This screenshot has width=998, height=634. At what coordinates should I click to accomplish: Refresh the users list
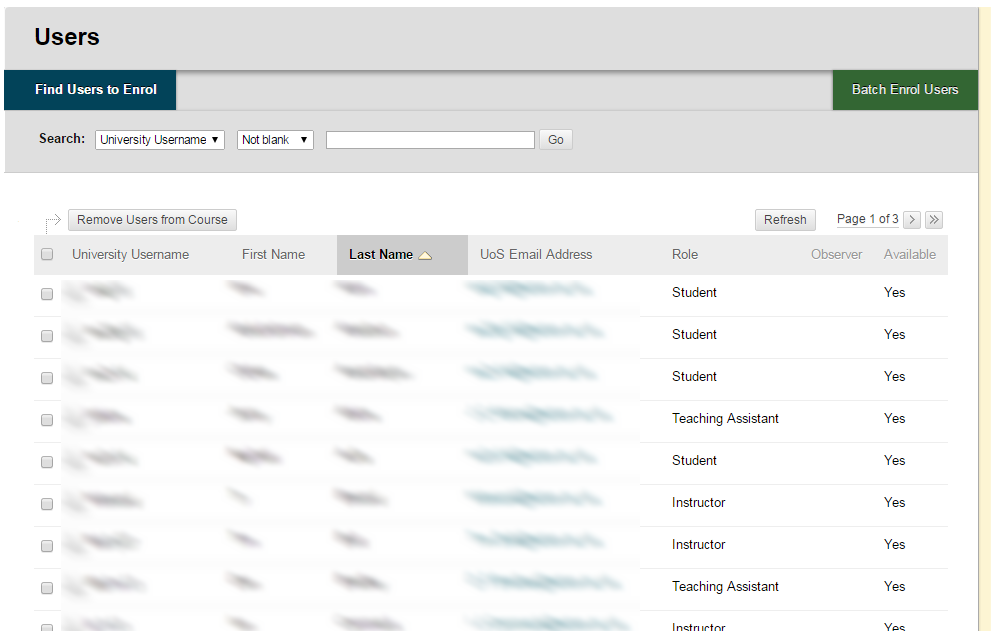coord(785,220)
